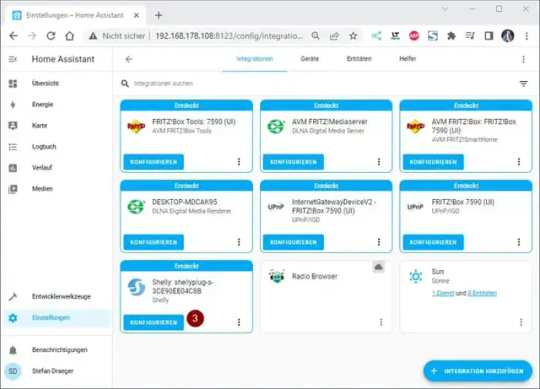This screenshot has width=540, height=389.
Task: Open the 8 Entitäten link on Sun card
Action: (482, 293)
